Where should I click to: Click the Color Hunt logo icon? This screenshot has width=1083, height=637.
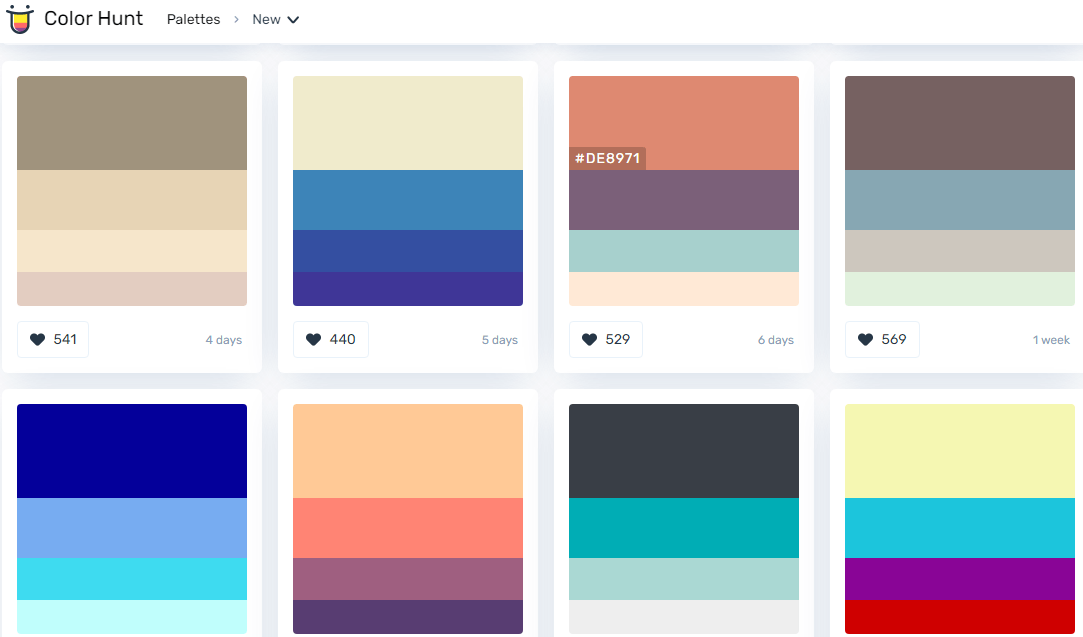click(x=20, y=19)
